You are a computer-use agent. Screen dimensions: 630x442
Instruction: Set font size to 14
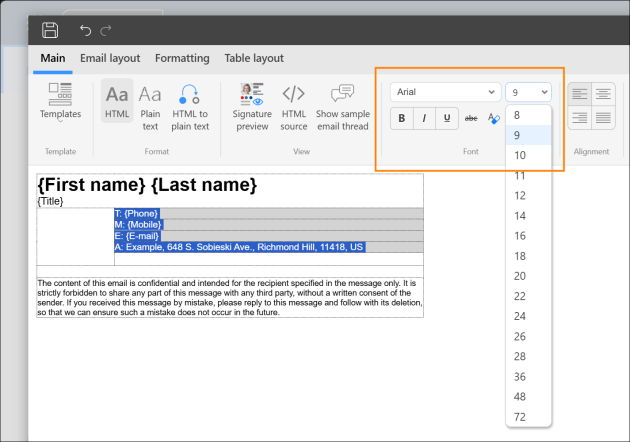(x=528, y=216)
